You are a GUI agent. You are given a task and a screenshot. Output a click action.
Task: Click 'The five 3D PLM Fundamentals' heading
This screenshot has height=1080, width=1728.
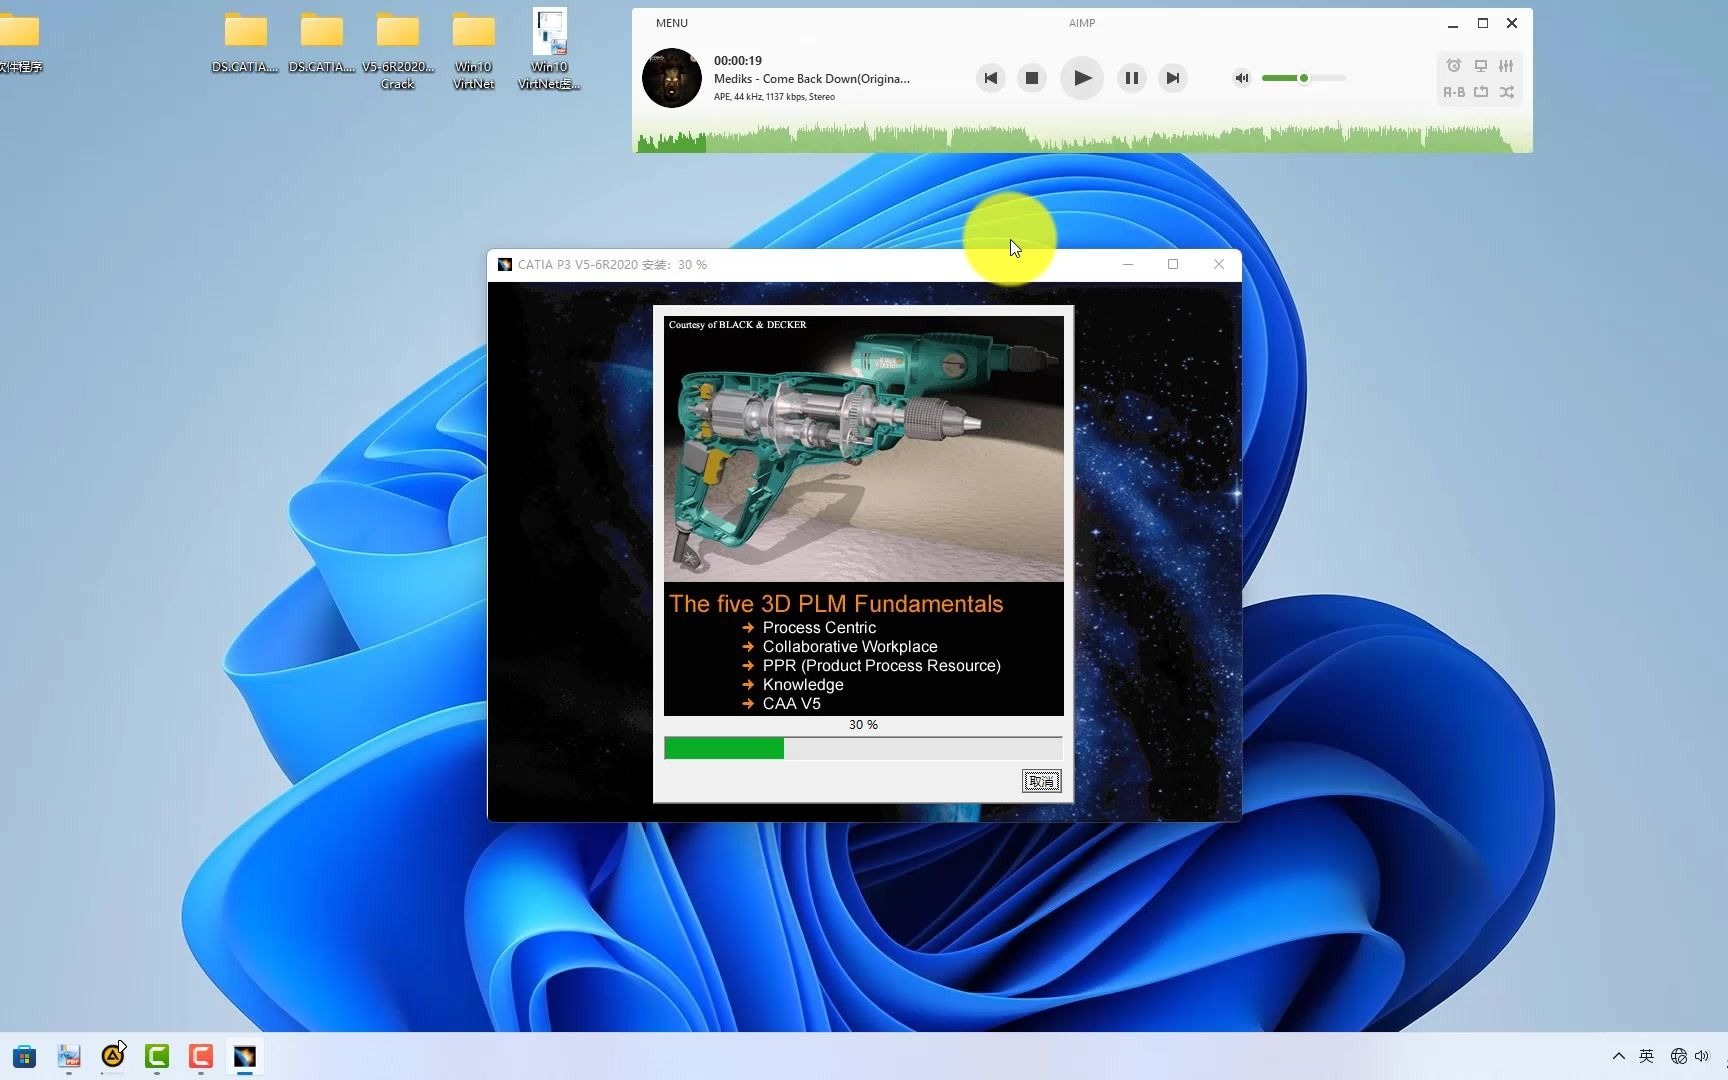pyautogui.click(x=836, y=604)
